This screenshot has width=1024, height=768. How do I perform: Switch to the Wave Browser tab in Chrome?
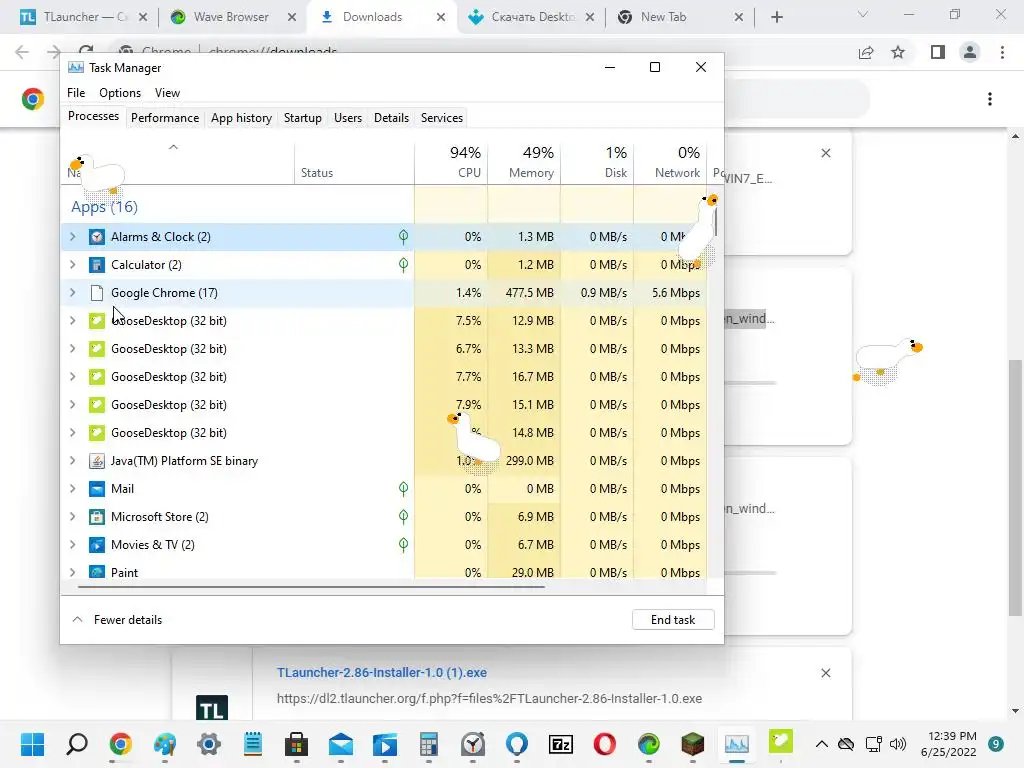pos(230,17)
